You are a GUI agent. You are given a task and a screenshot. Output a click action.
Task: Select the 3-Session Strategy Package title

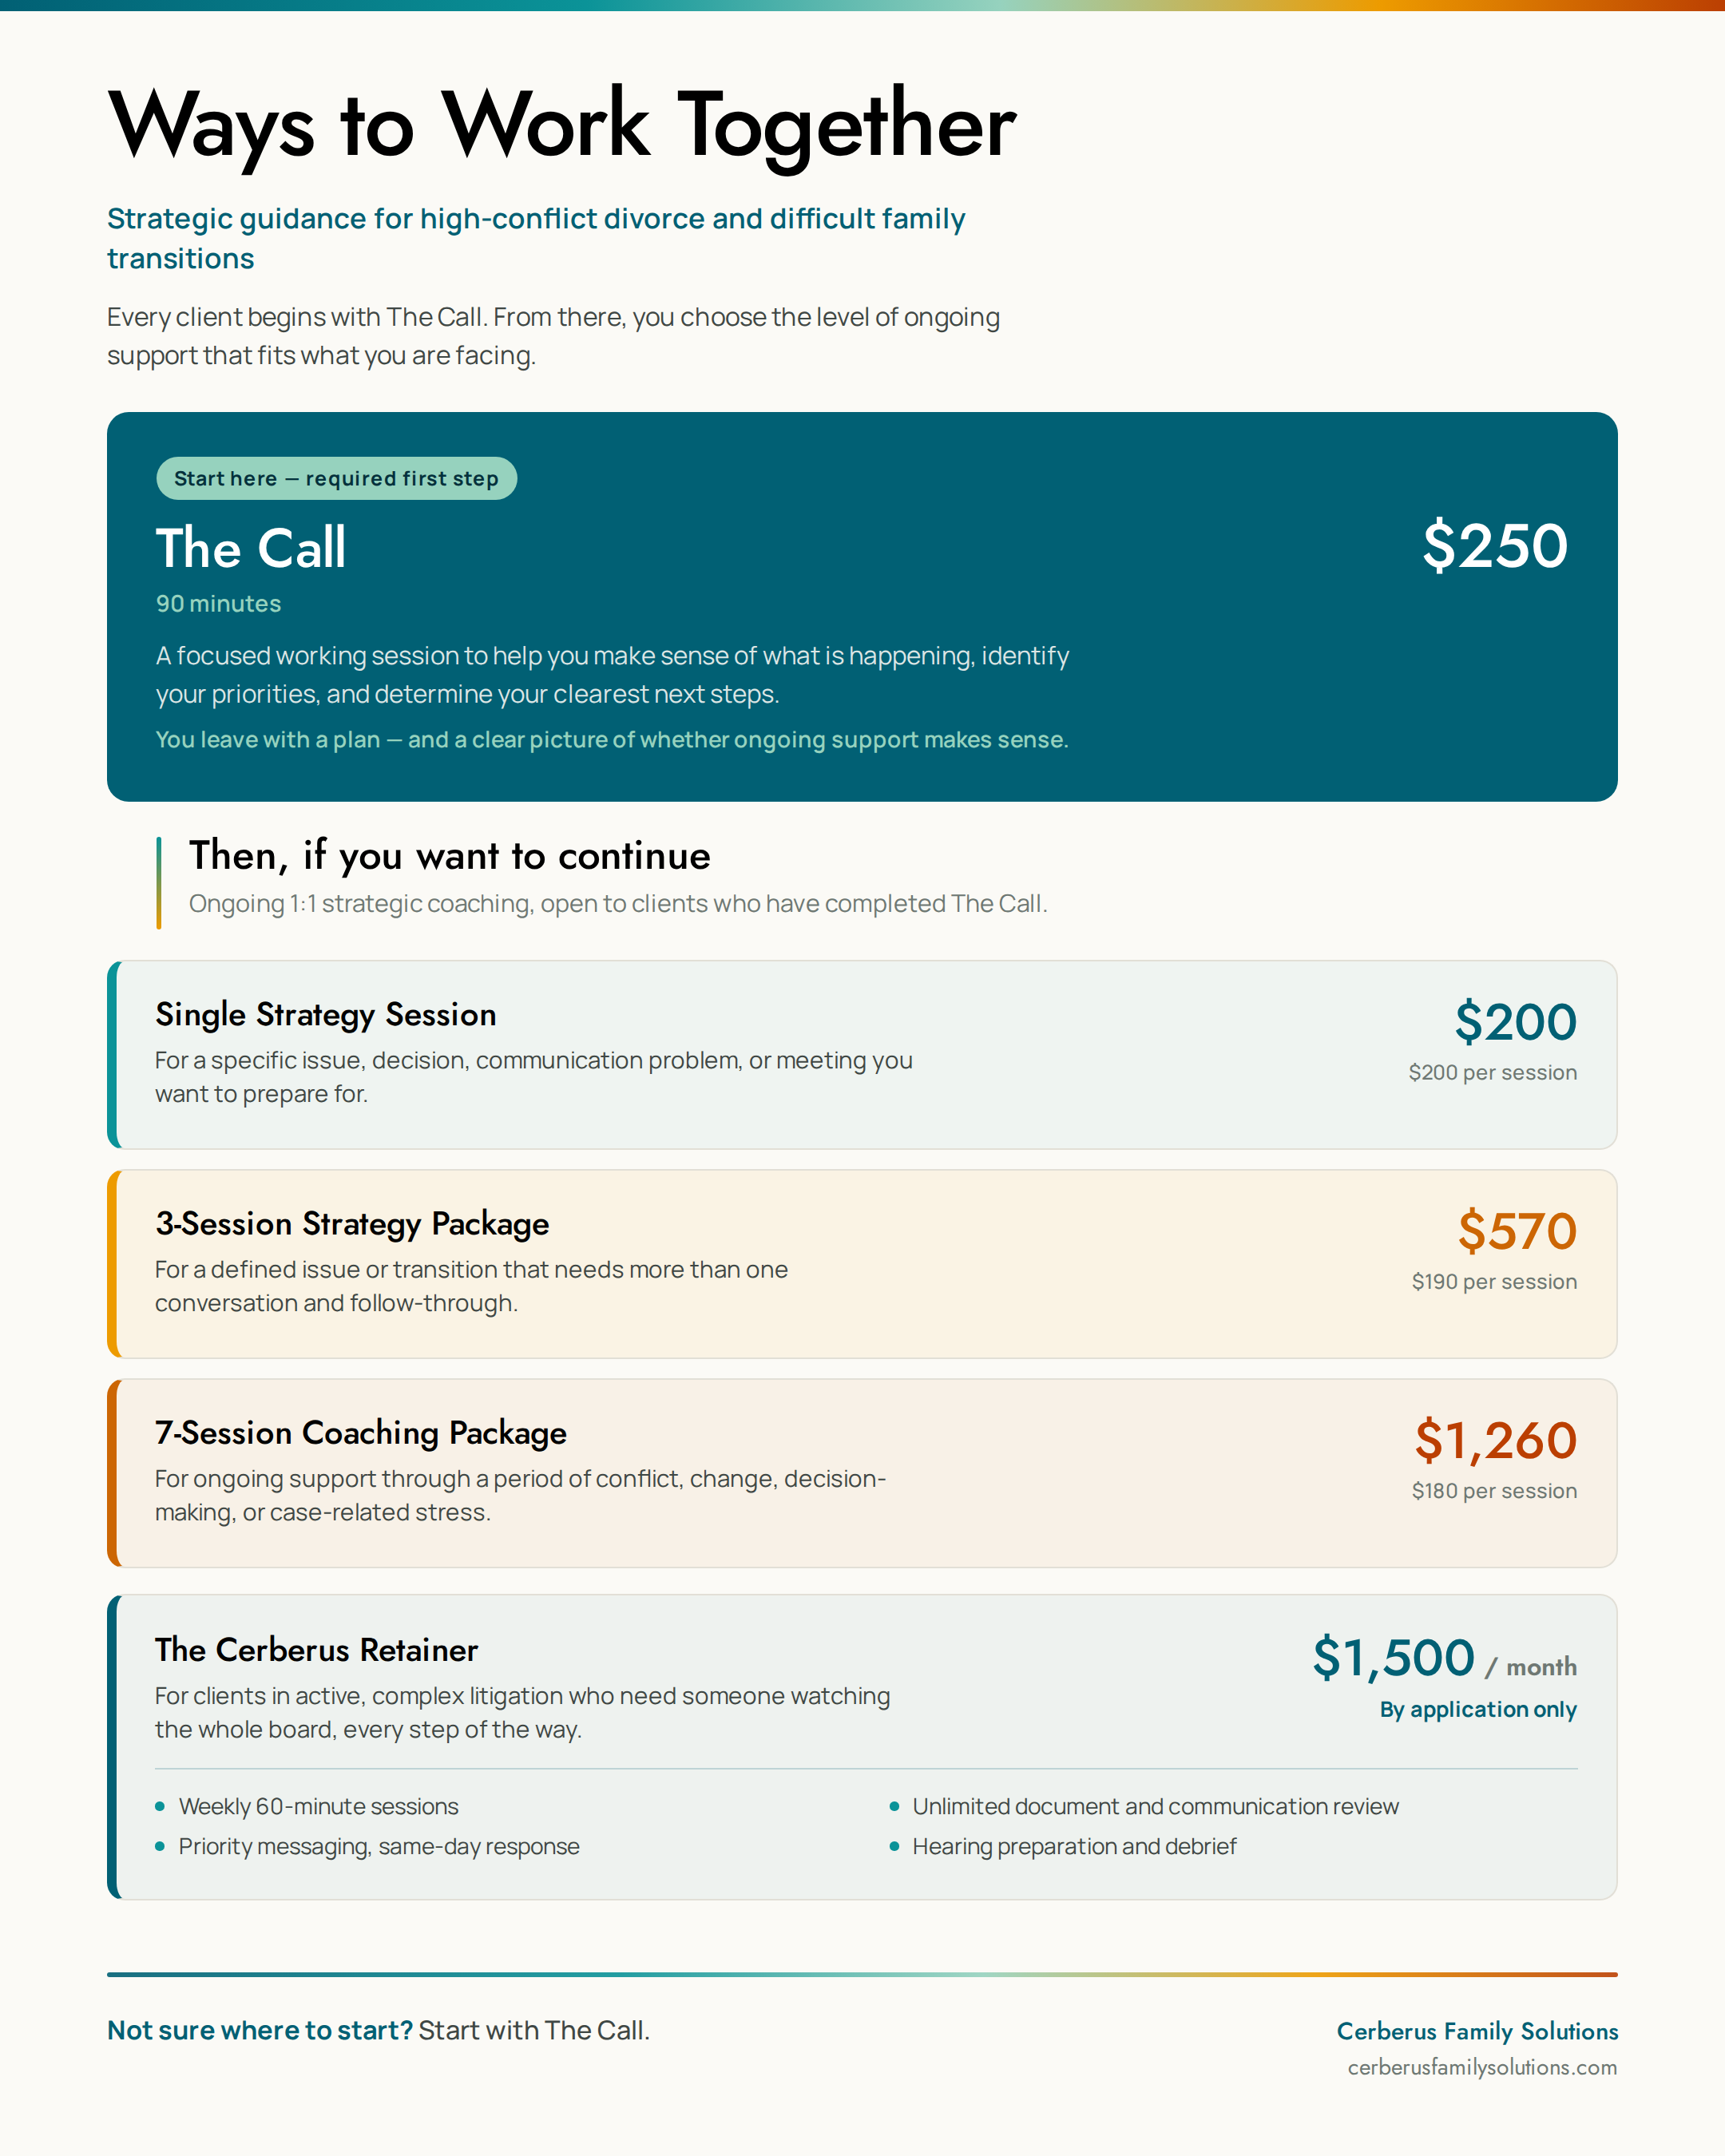352,1223
